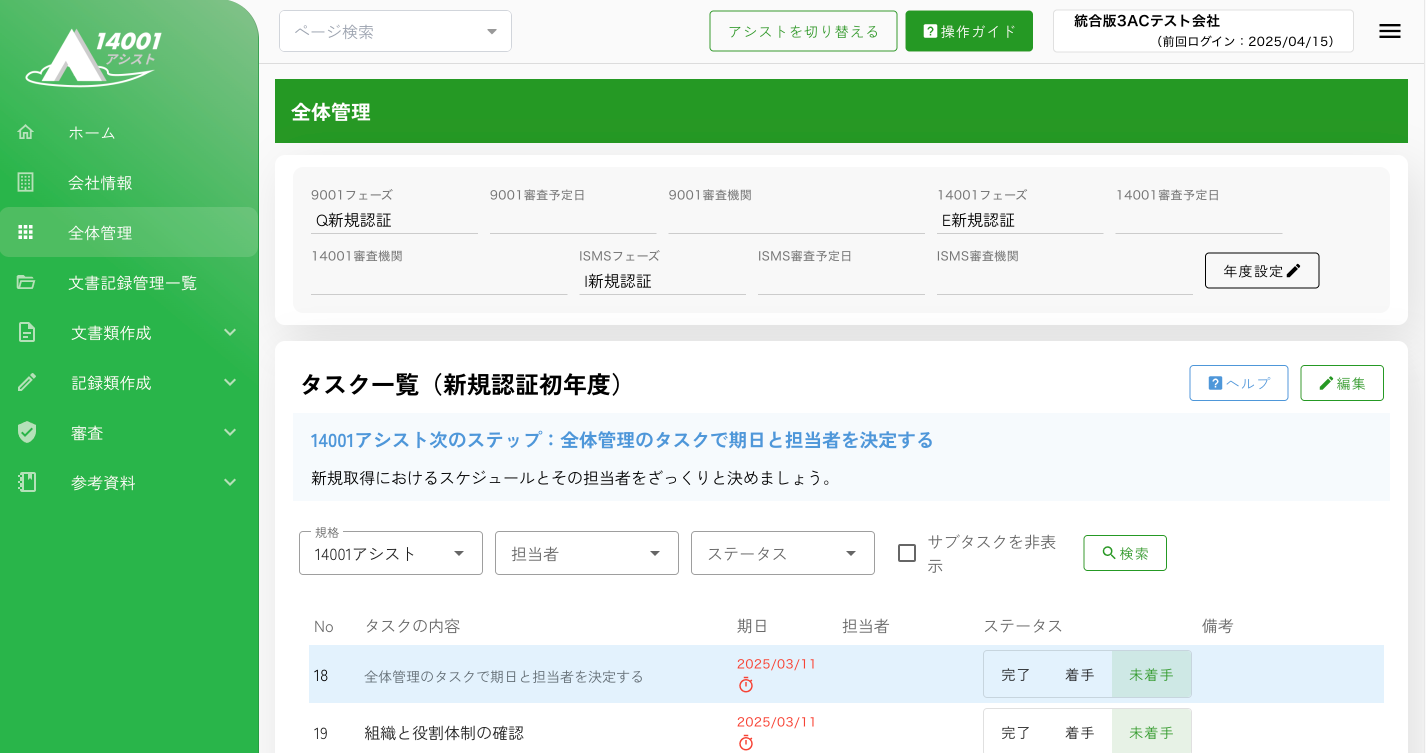Click the grid icon next to 全体管理
This screenshot has width=1426, height=753.
26,232
